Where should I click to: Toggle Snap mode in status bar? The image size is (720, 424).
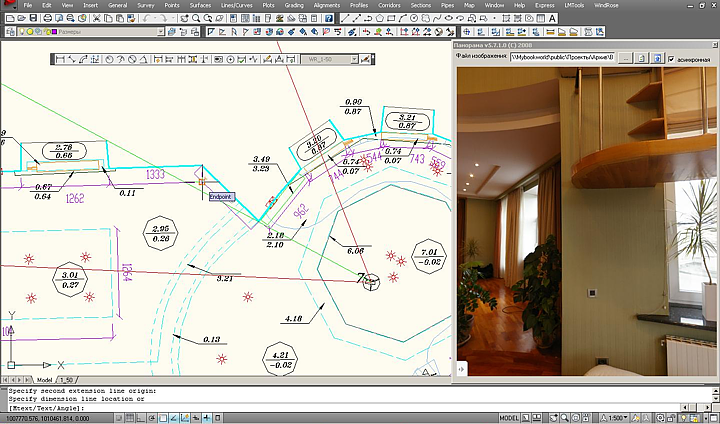click(x=118, y=418)
